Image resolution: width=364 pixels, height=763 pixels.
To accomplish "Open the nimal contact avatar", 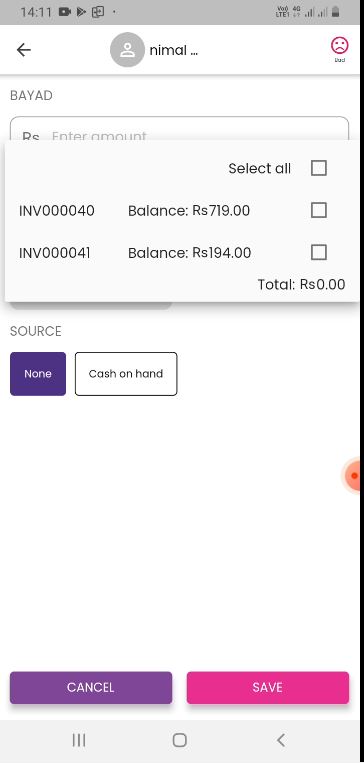I will coord(127,50).
